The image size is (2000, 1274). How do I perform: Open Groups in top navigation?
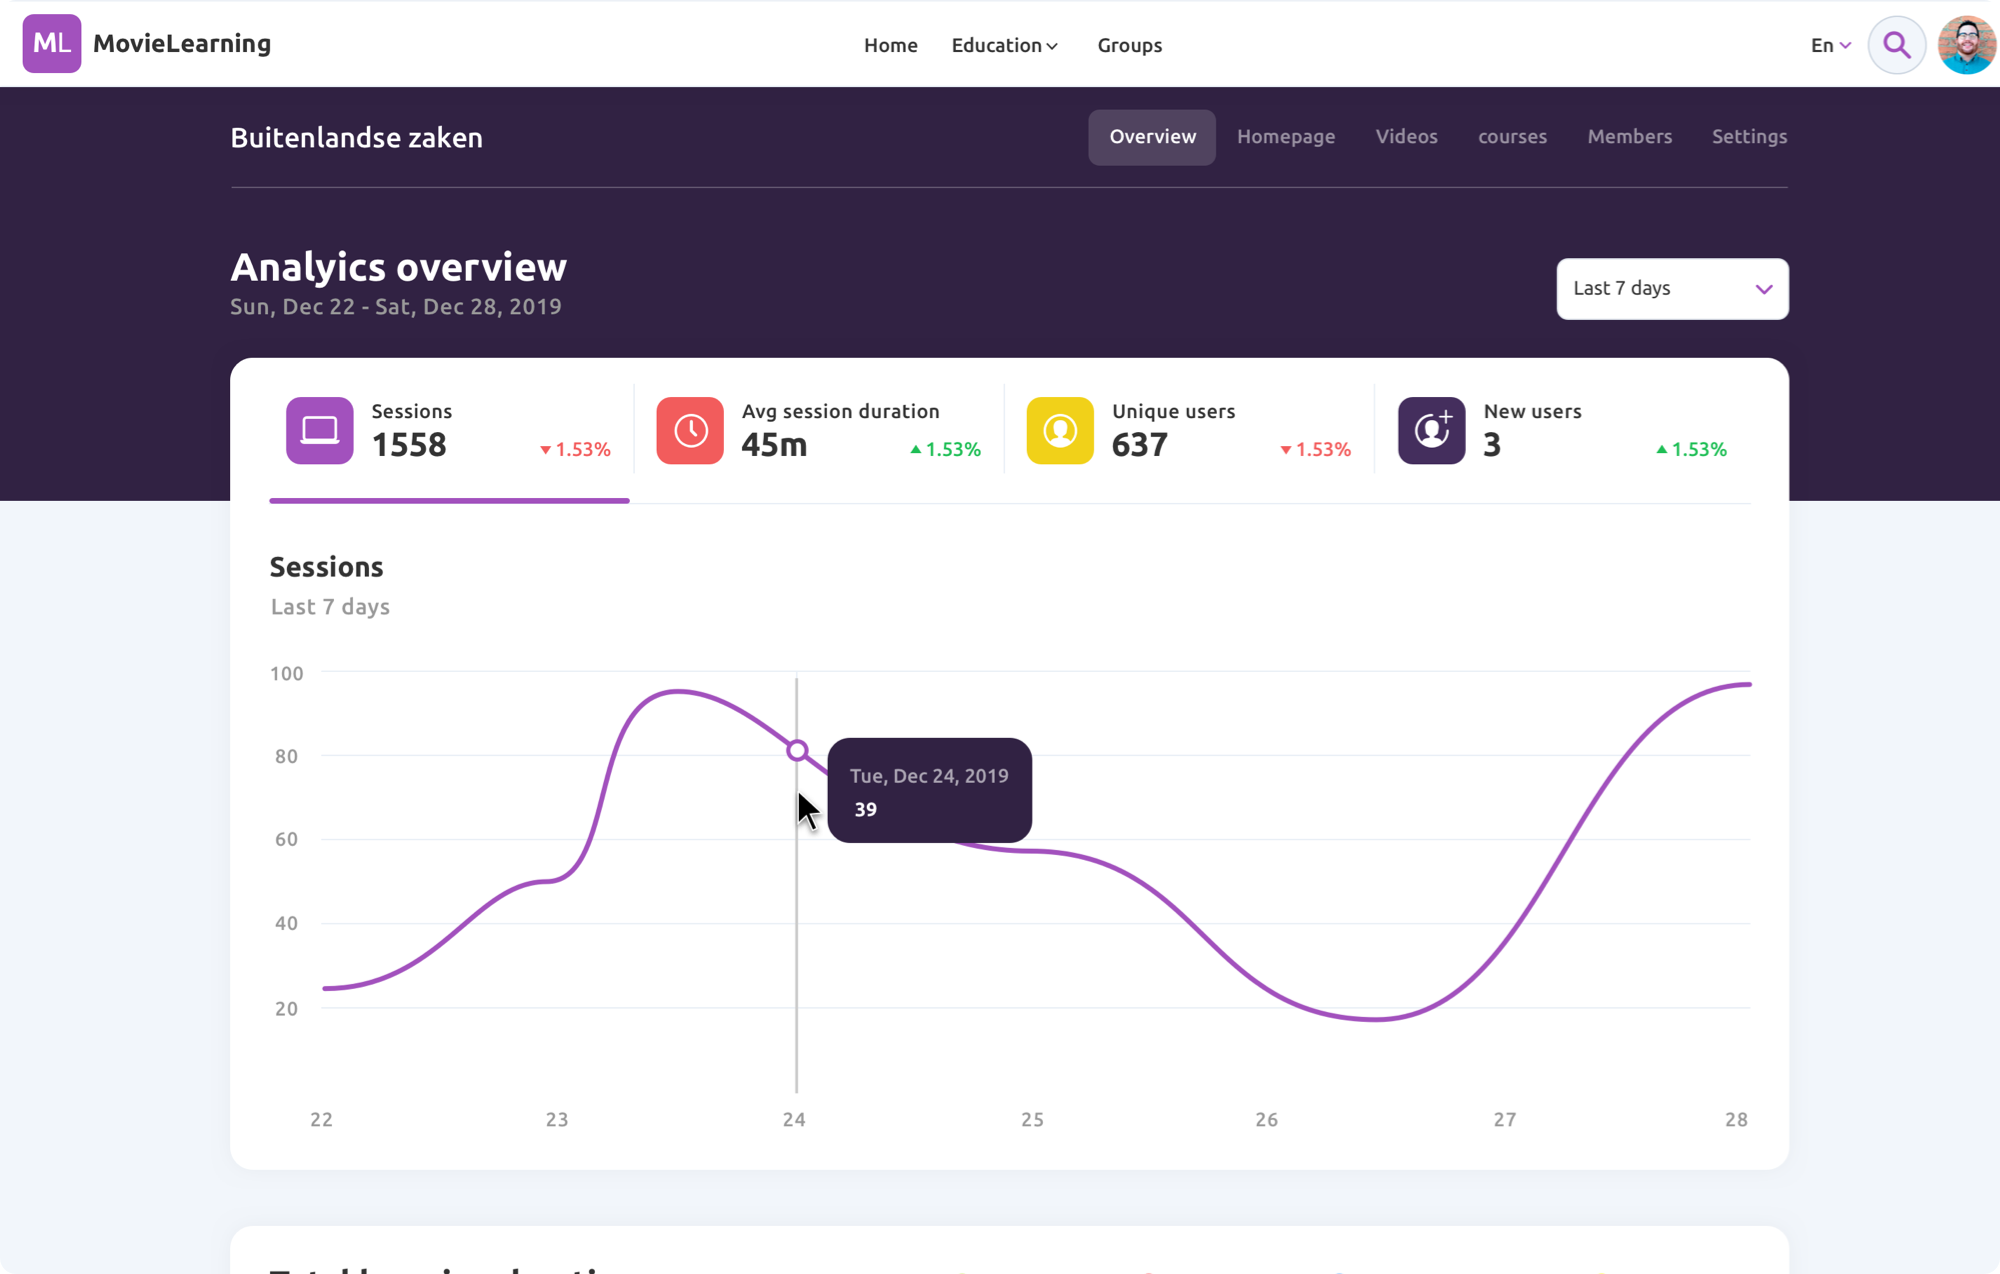pos(1129,45)
